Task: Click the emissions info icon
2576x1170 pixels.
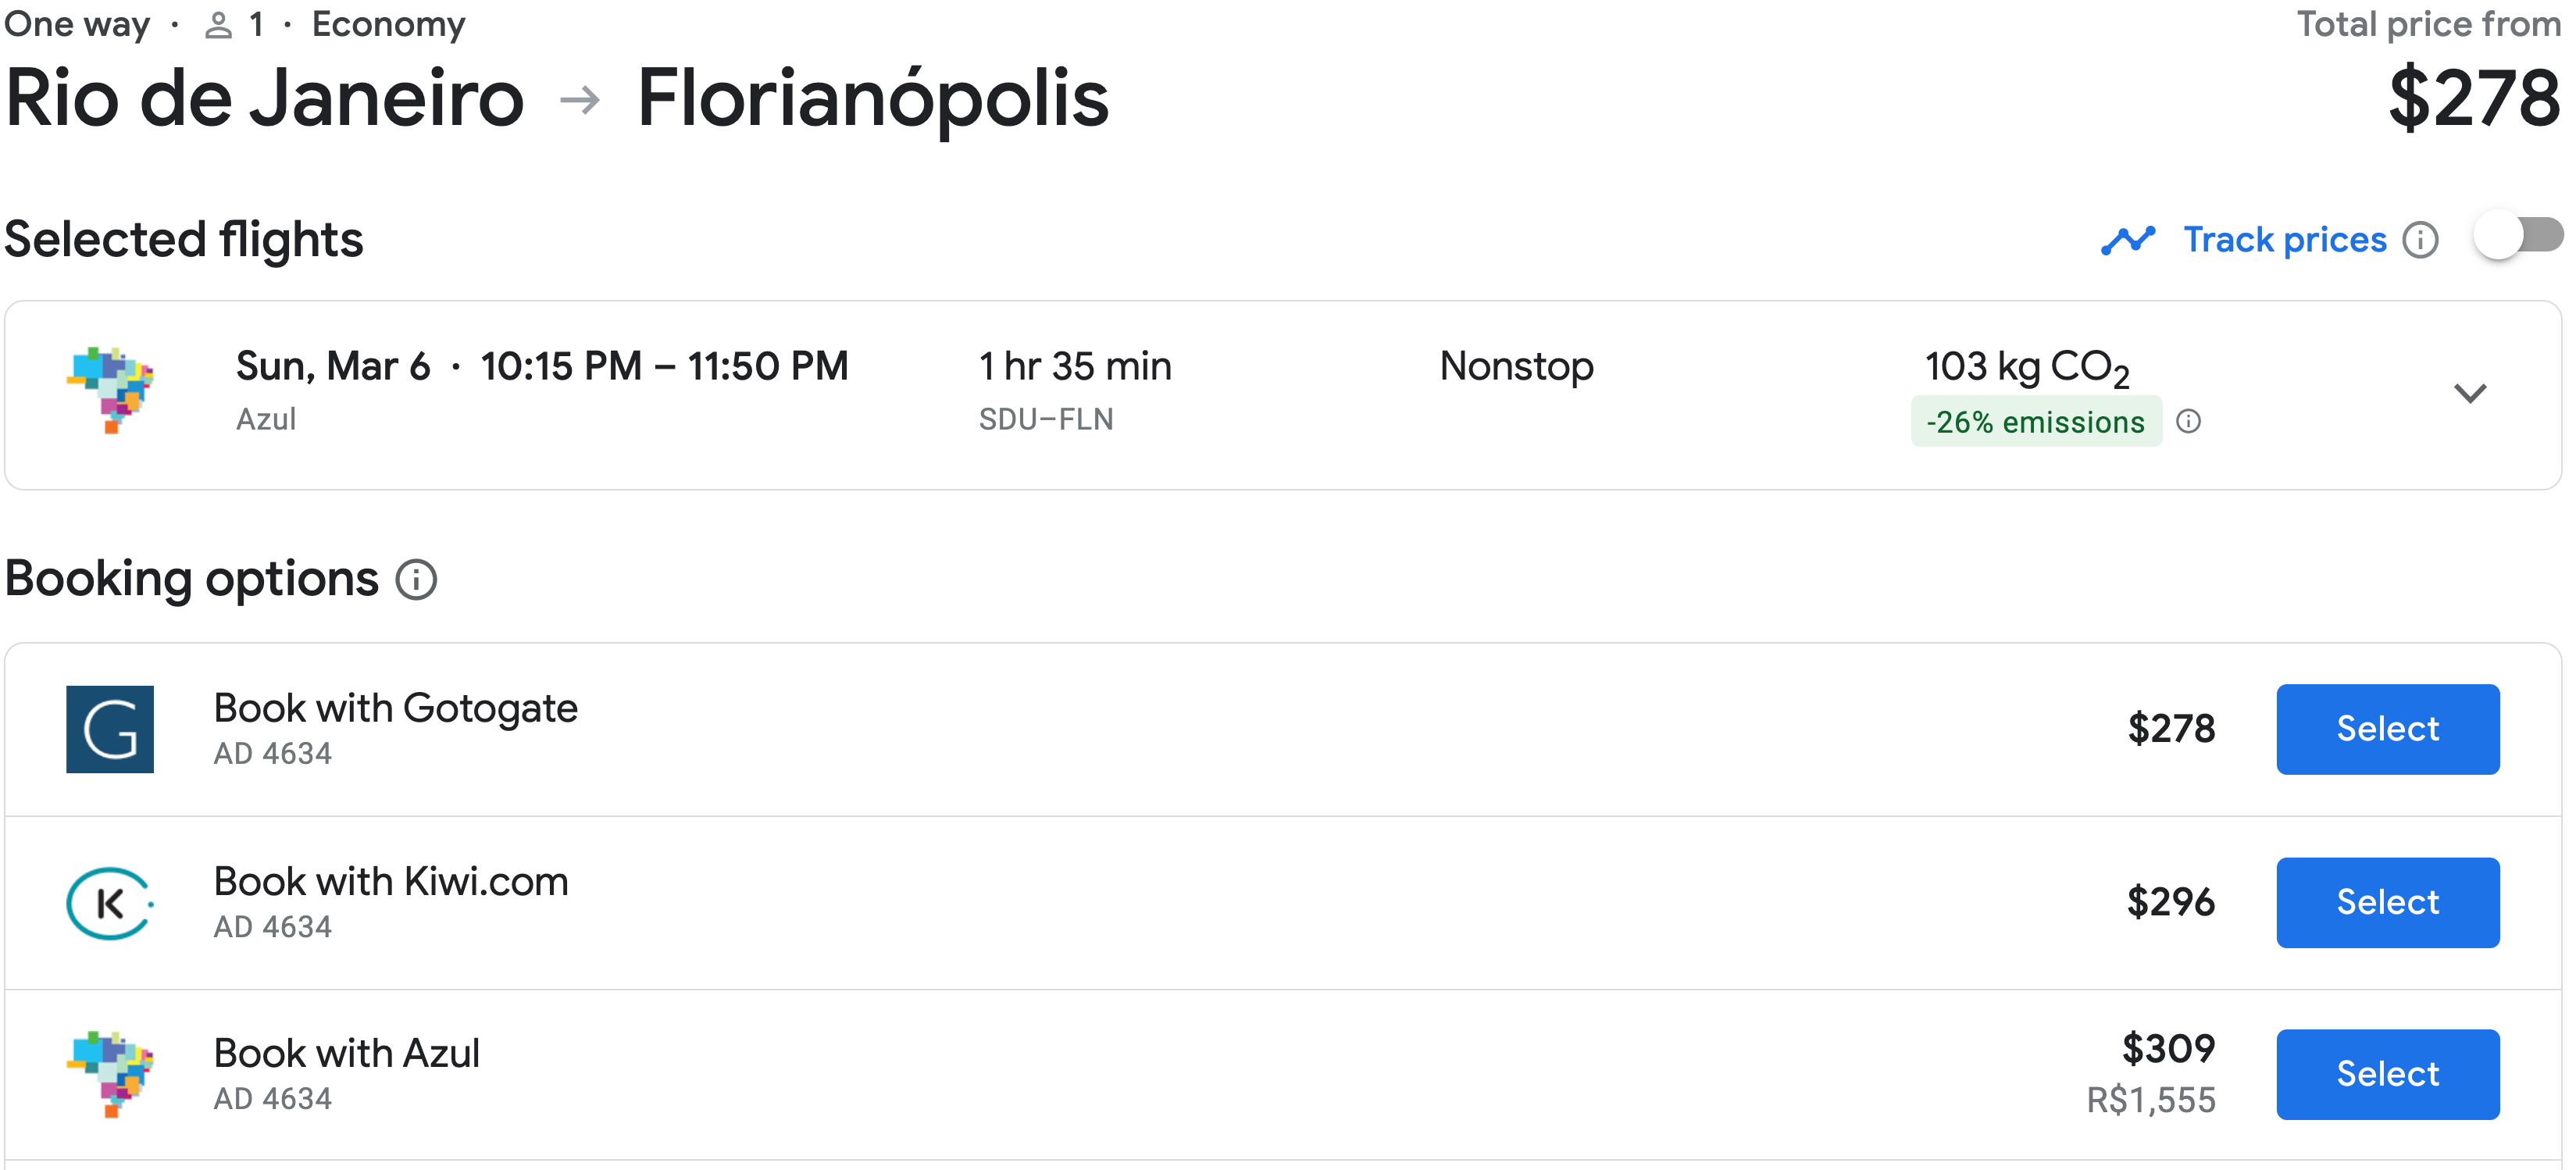Action: [x=2188, y=422]
